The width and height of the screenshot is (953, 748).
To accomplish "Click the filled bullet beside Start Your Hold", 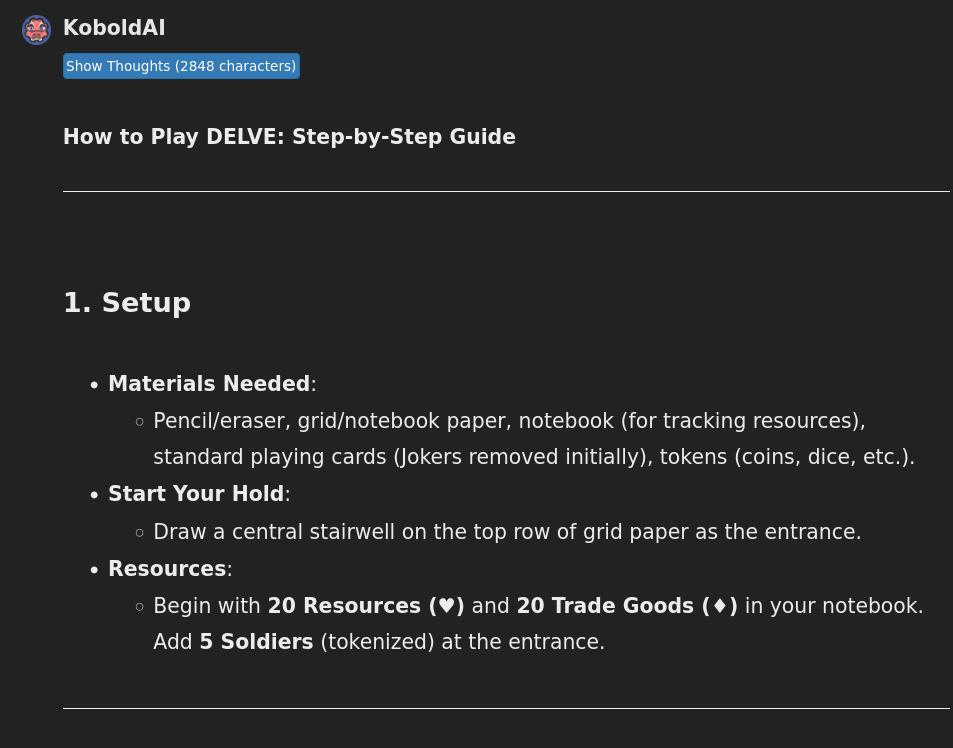I will (x=94, y=495).
